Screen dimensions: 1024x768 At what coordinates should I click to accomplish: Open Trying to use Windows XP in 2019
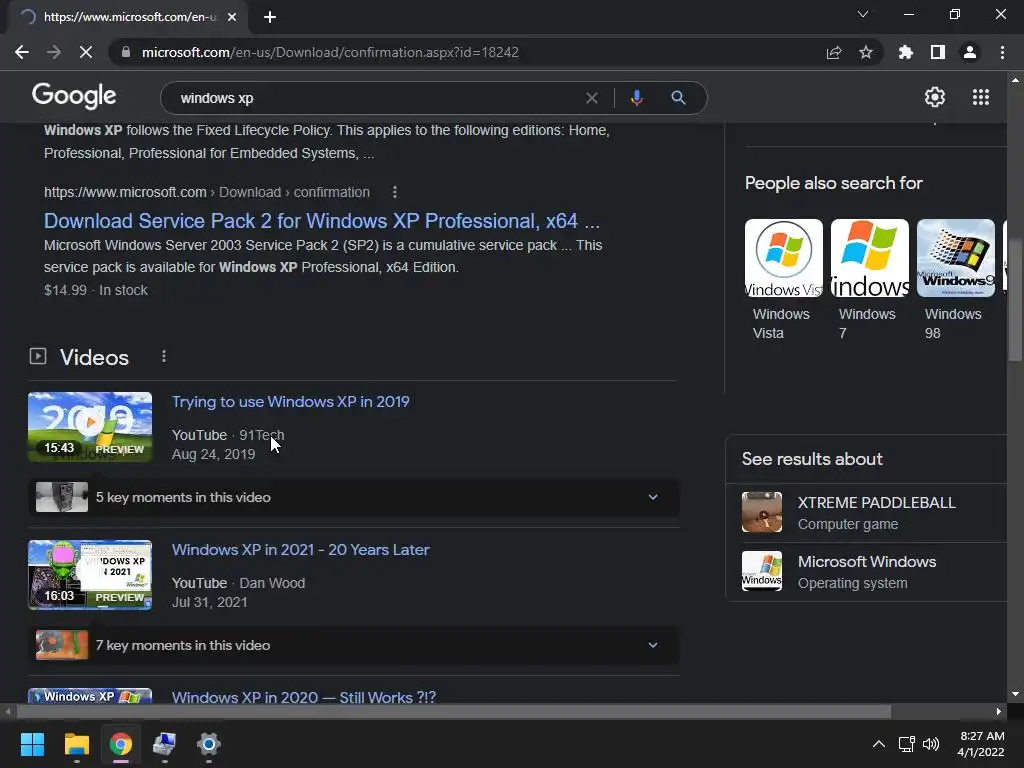click(291, 402)
